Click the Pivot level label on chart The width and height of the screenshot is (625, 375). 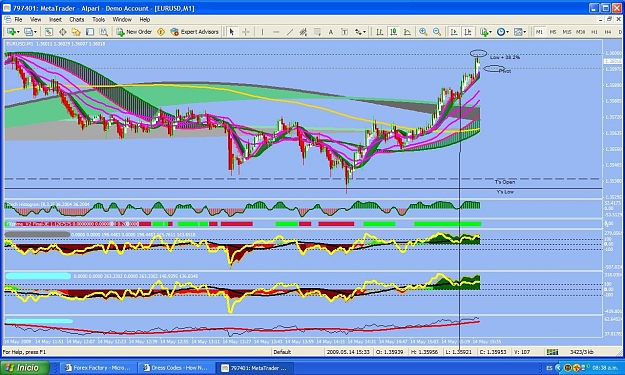(505, 71)
